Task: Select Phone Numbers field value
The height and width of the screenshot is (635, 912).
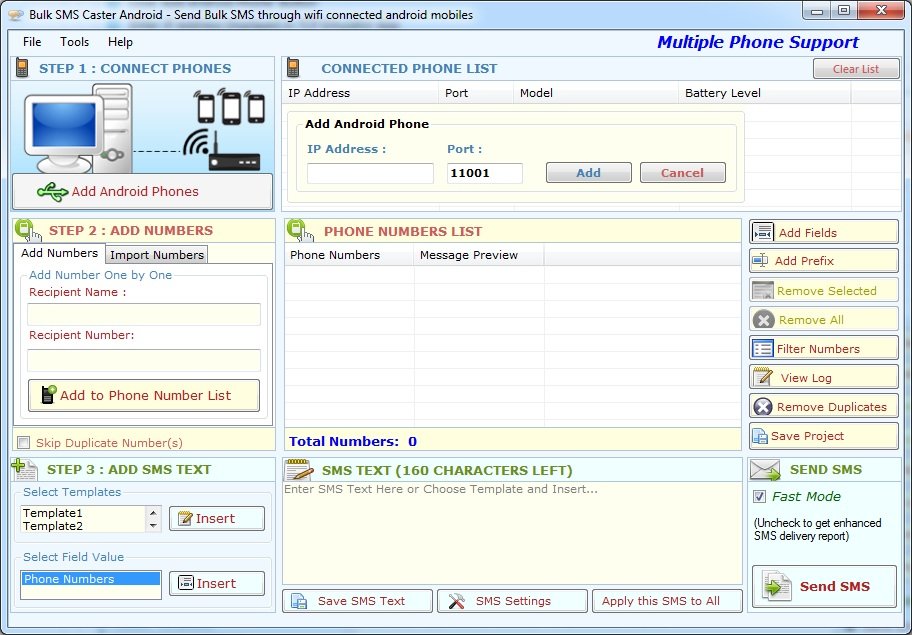Action: point(90,579)
